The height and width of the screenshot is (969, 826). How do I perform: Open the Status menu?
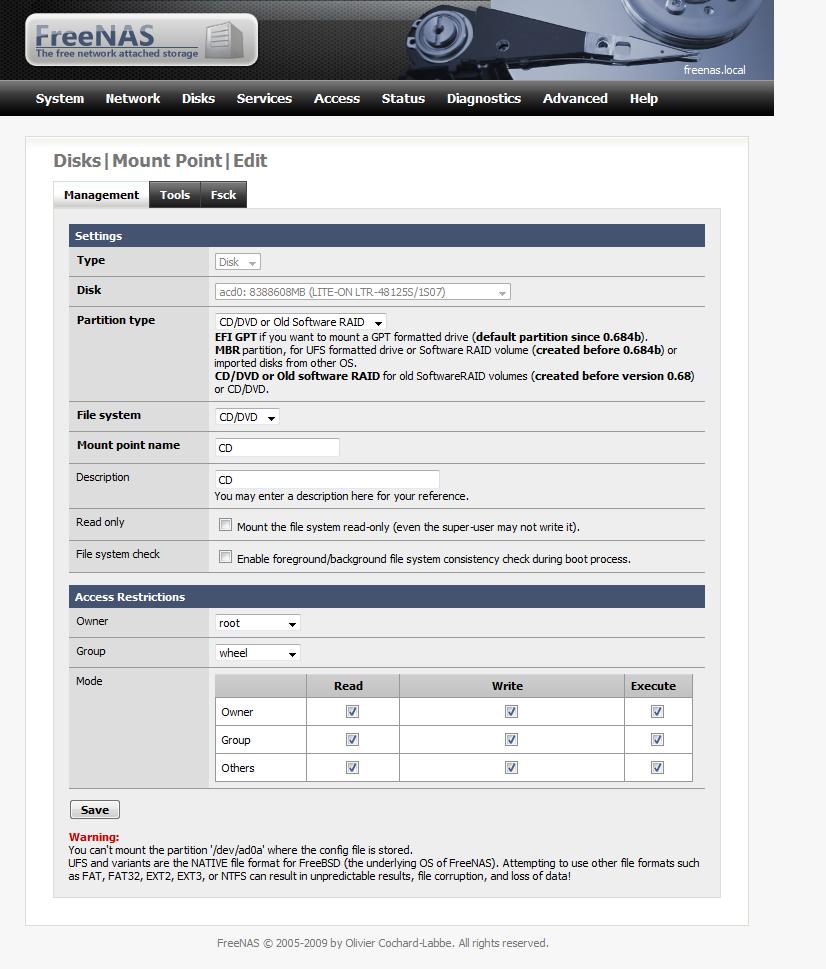tap(403, 99)
